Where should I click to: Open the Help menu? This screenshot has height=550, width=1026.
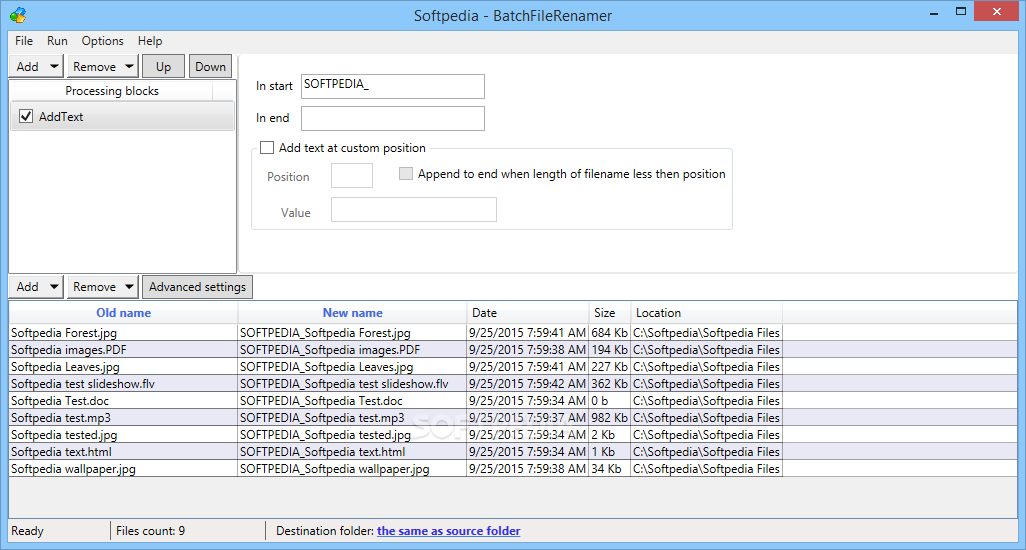pyautogui.click(x=150, y=41)
